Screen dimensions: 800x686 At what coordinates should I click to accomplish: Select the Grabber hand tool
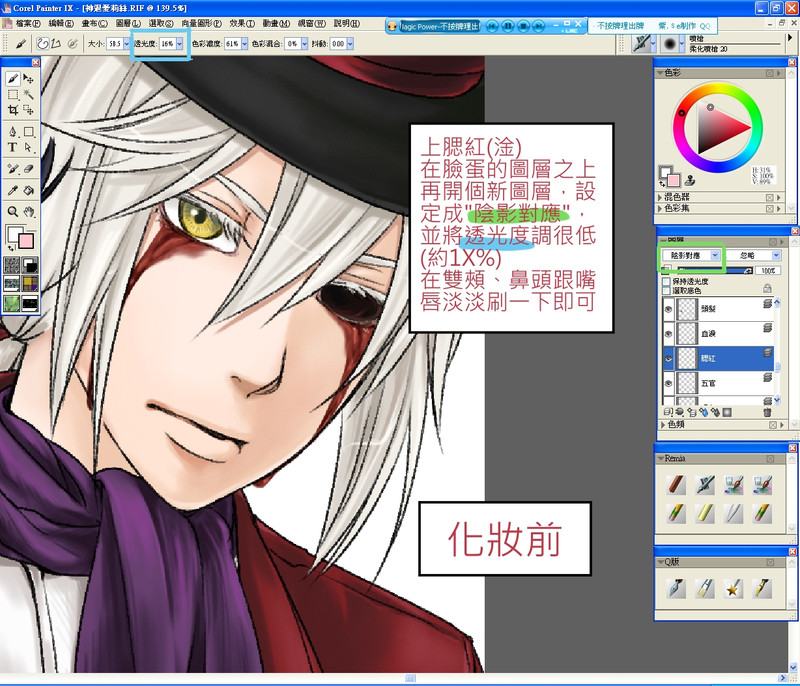click(x=29, y=211)
